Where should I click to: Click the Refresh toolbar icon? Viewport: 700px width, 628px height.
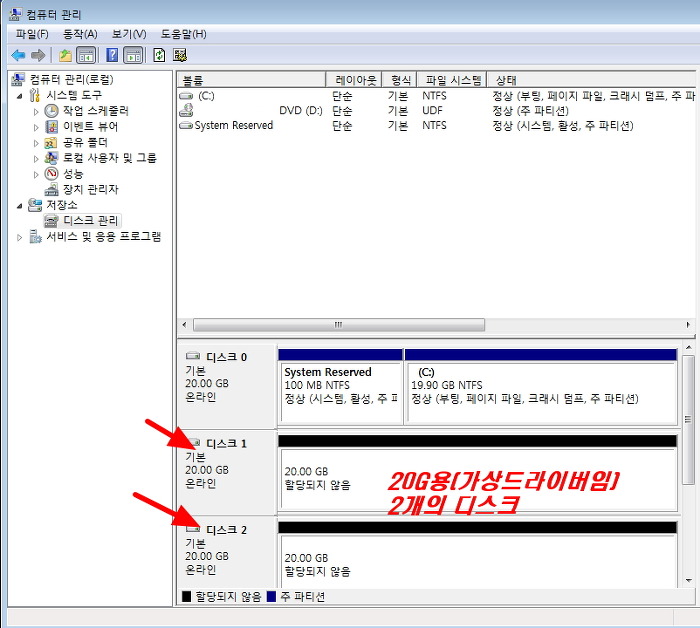pos(159,55)
